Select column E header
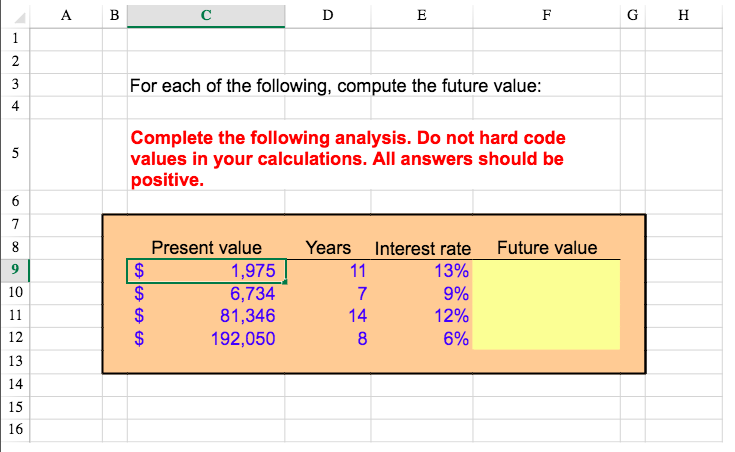Viewport: 735px width, 452px height. click(422, 15)
